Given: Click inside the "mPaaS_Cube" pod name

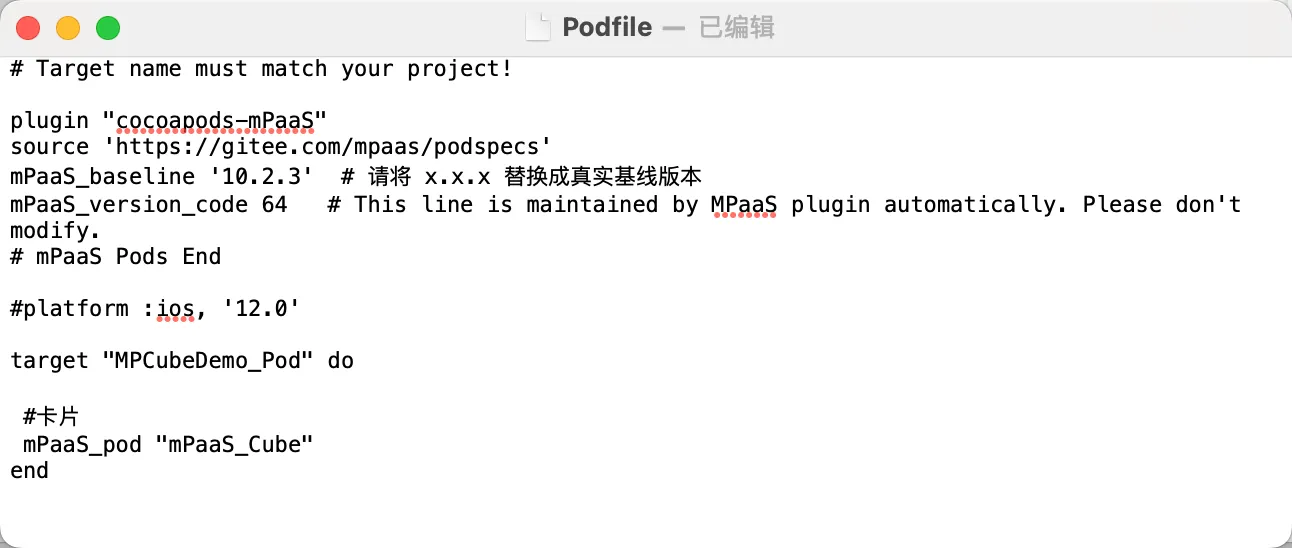Looking at the screenshot, I should [x=235, y=444].
